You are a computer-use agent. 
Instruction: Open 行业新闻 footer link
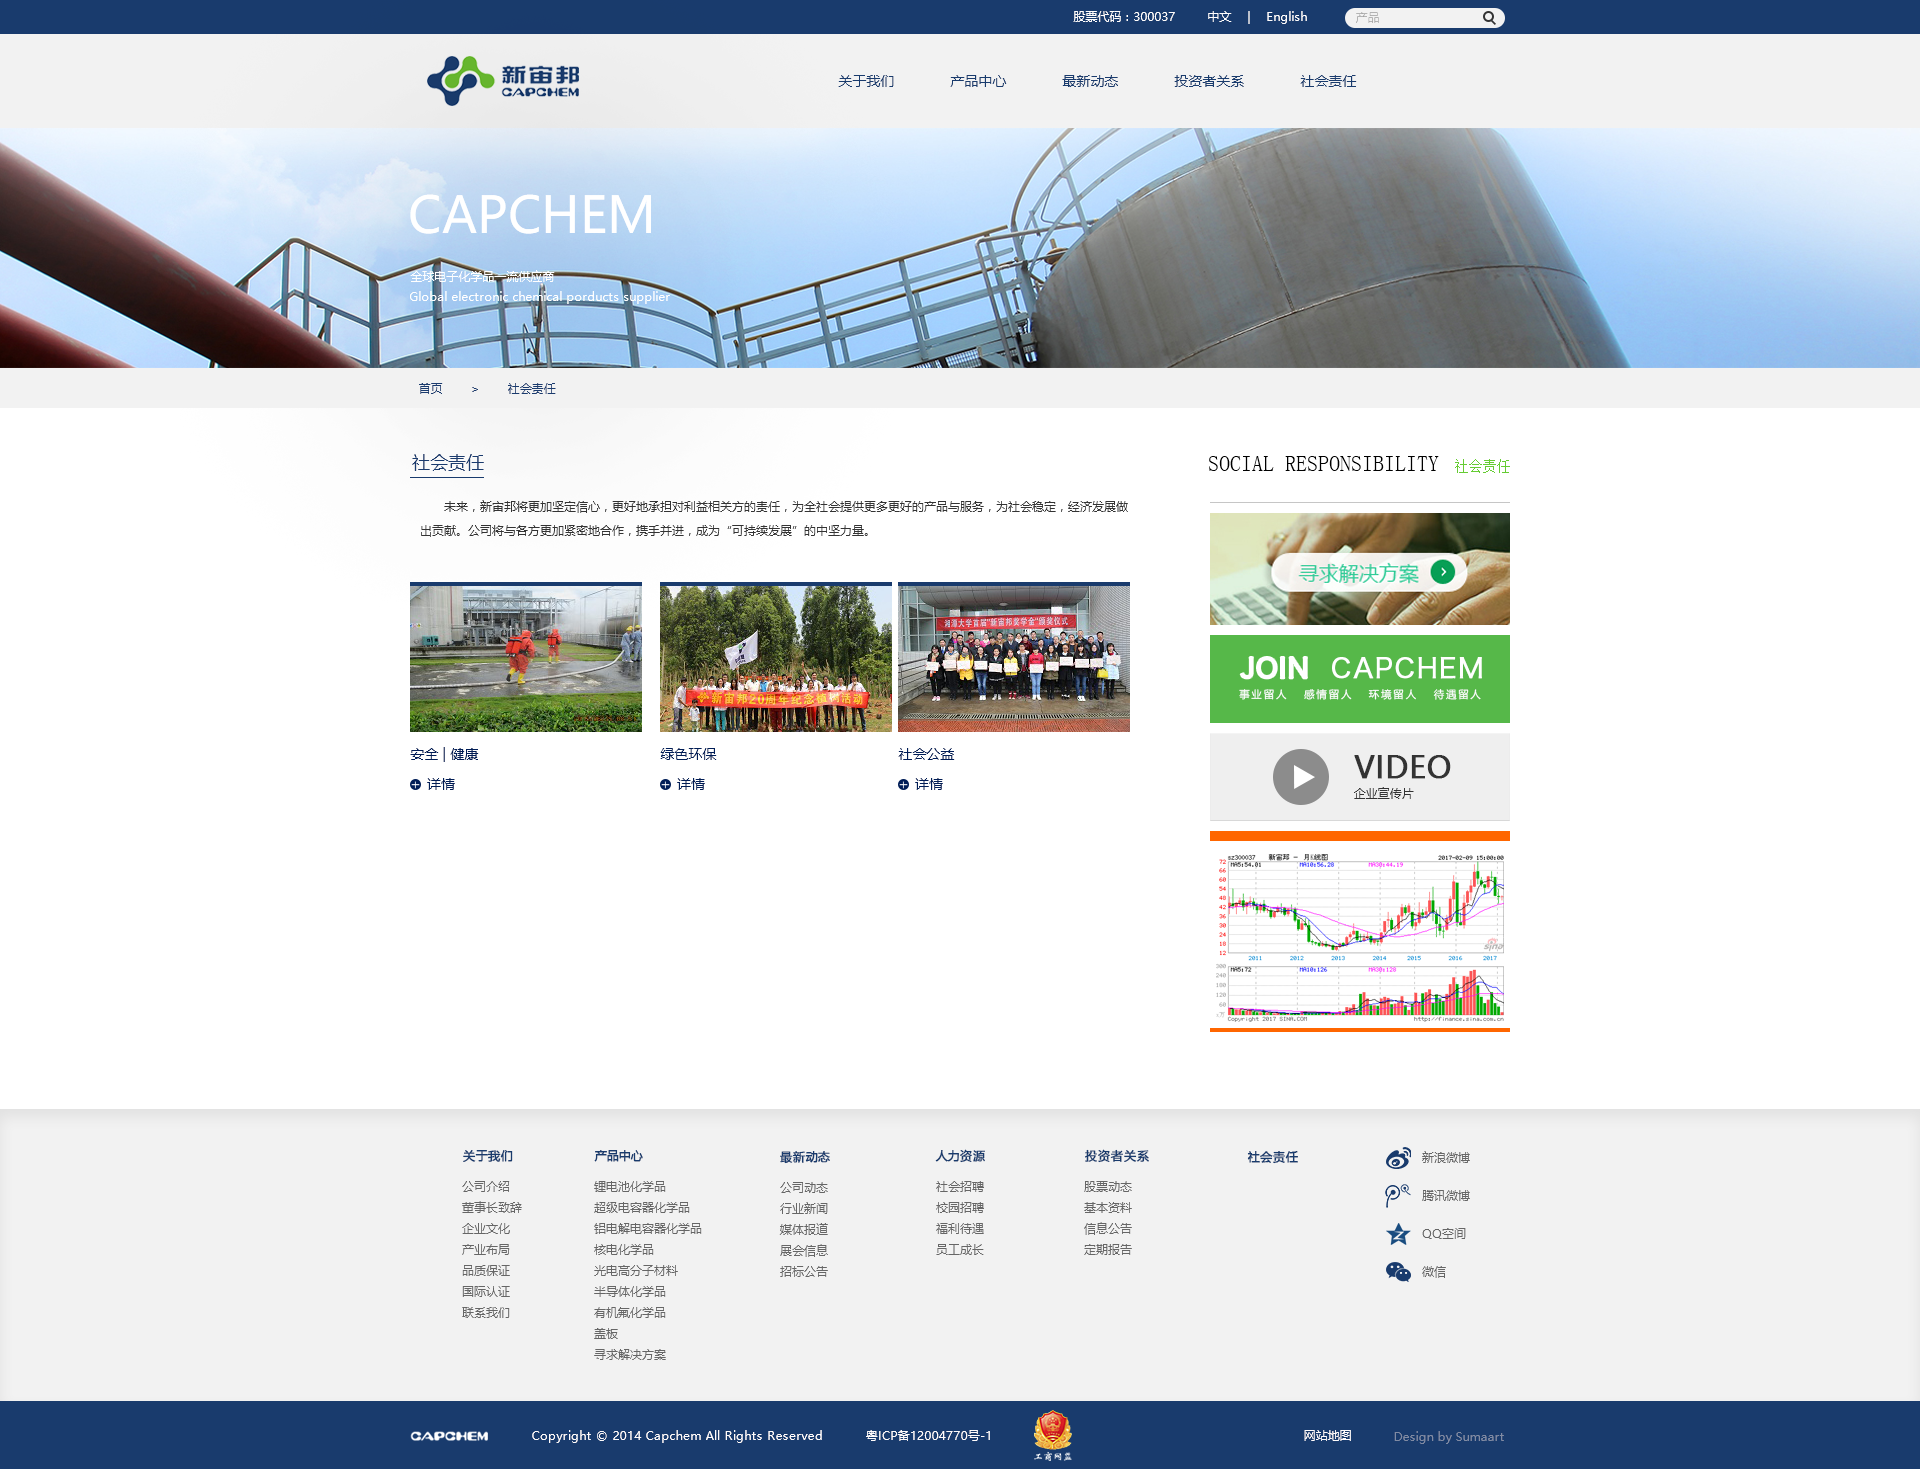click(x=804, y=1209)
